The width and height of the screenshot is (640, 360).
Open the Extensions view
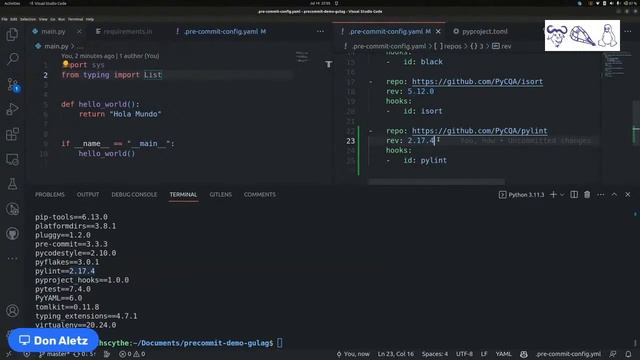pyautogui.click(x=12, y=134)
